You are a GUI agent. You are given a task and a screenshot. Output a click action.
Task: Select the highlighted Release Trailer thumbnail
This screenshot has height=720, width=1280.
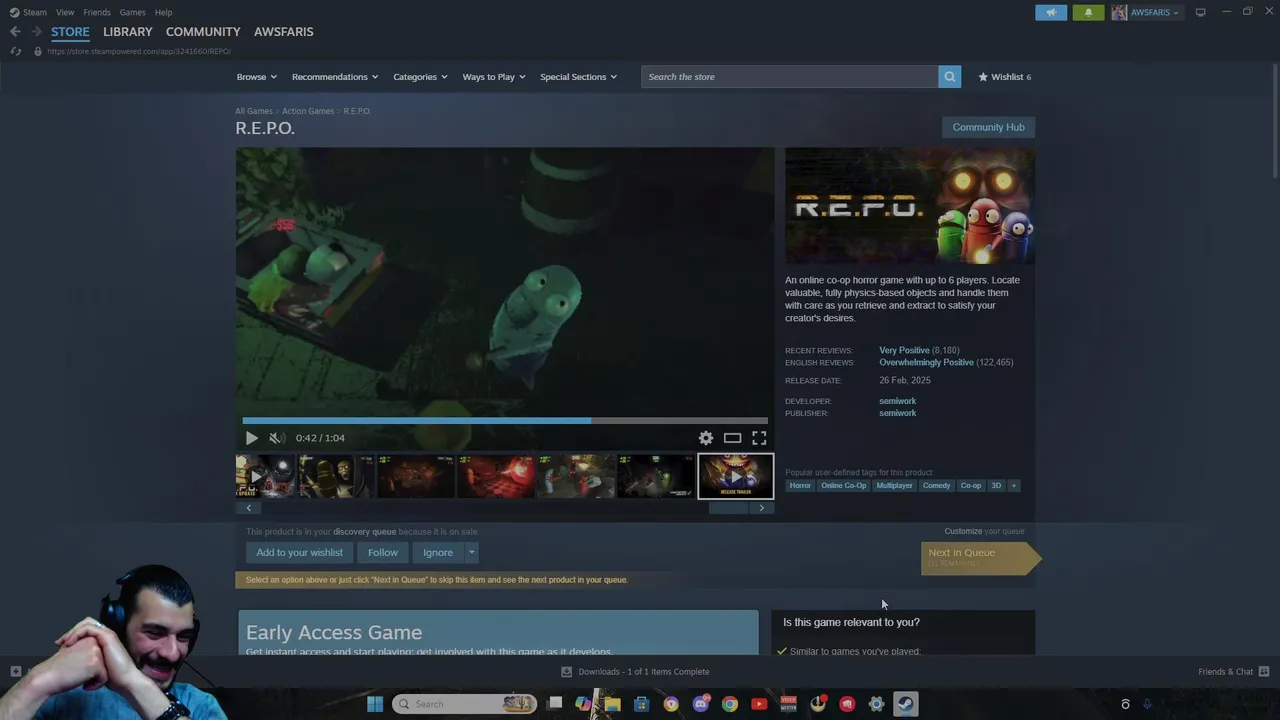[x=735, y=477]
